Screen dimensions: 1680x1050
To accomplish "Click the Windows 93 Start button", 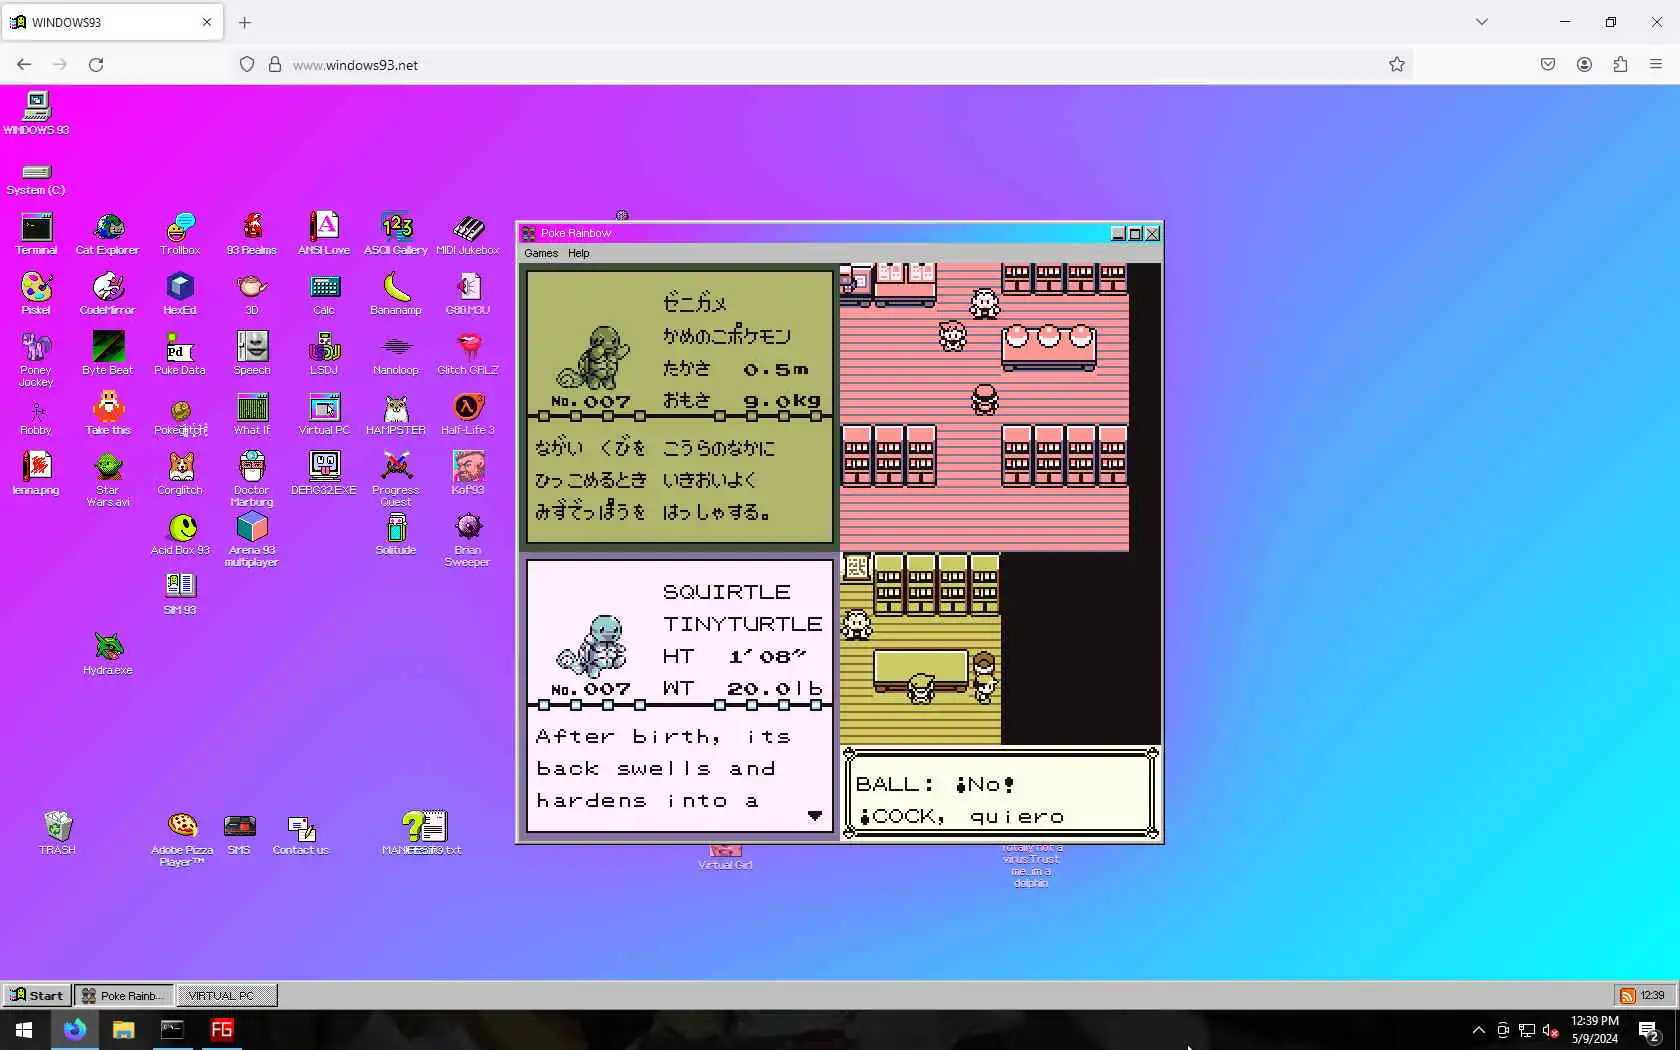I will [x=37, y=995].
